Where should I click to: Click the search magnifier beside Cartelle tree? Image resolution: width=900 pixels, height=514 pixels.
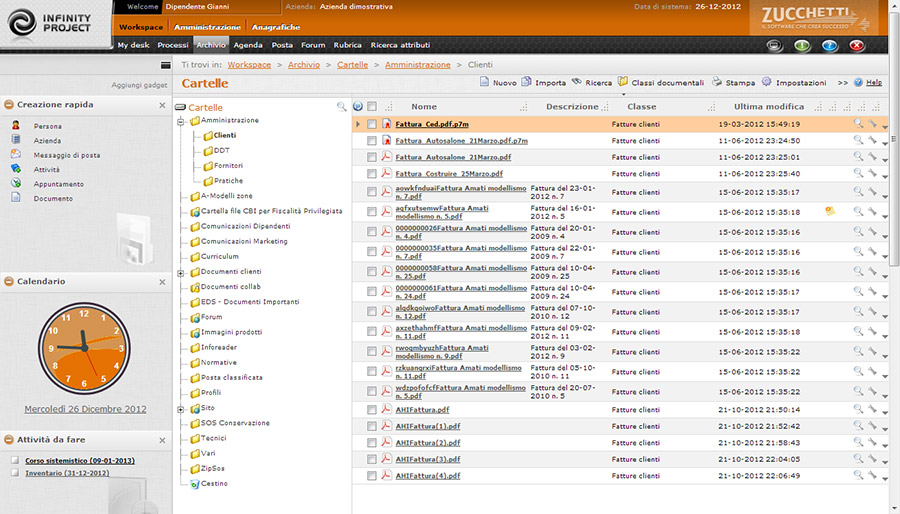pyautogui.click(x=341, y=107)
